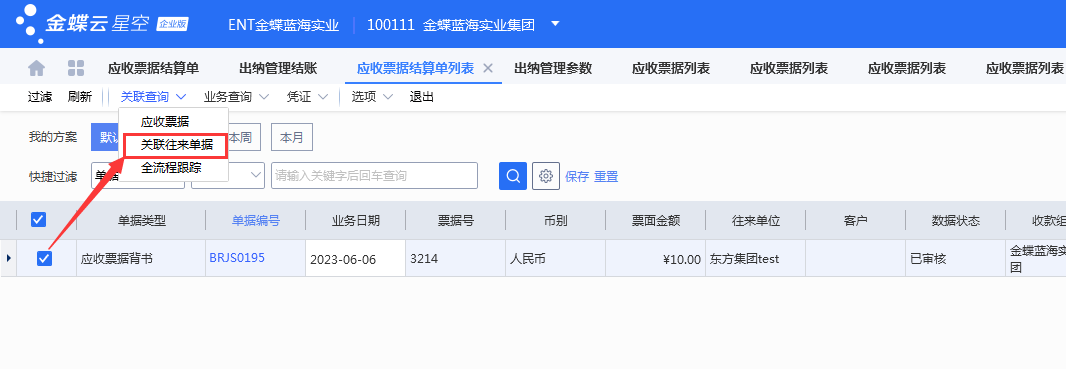Viewport: 1066px width, 369px height.
Task: Click the 重置 filter link
Action: tap(606, 177)
